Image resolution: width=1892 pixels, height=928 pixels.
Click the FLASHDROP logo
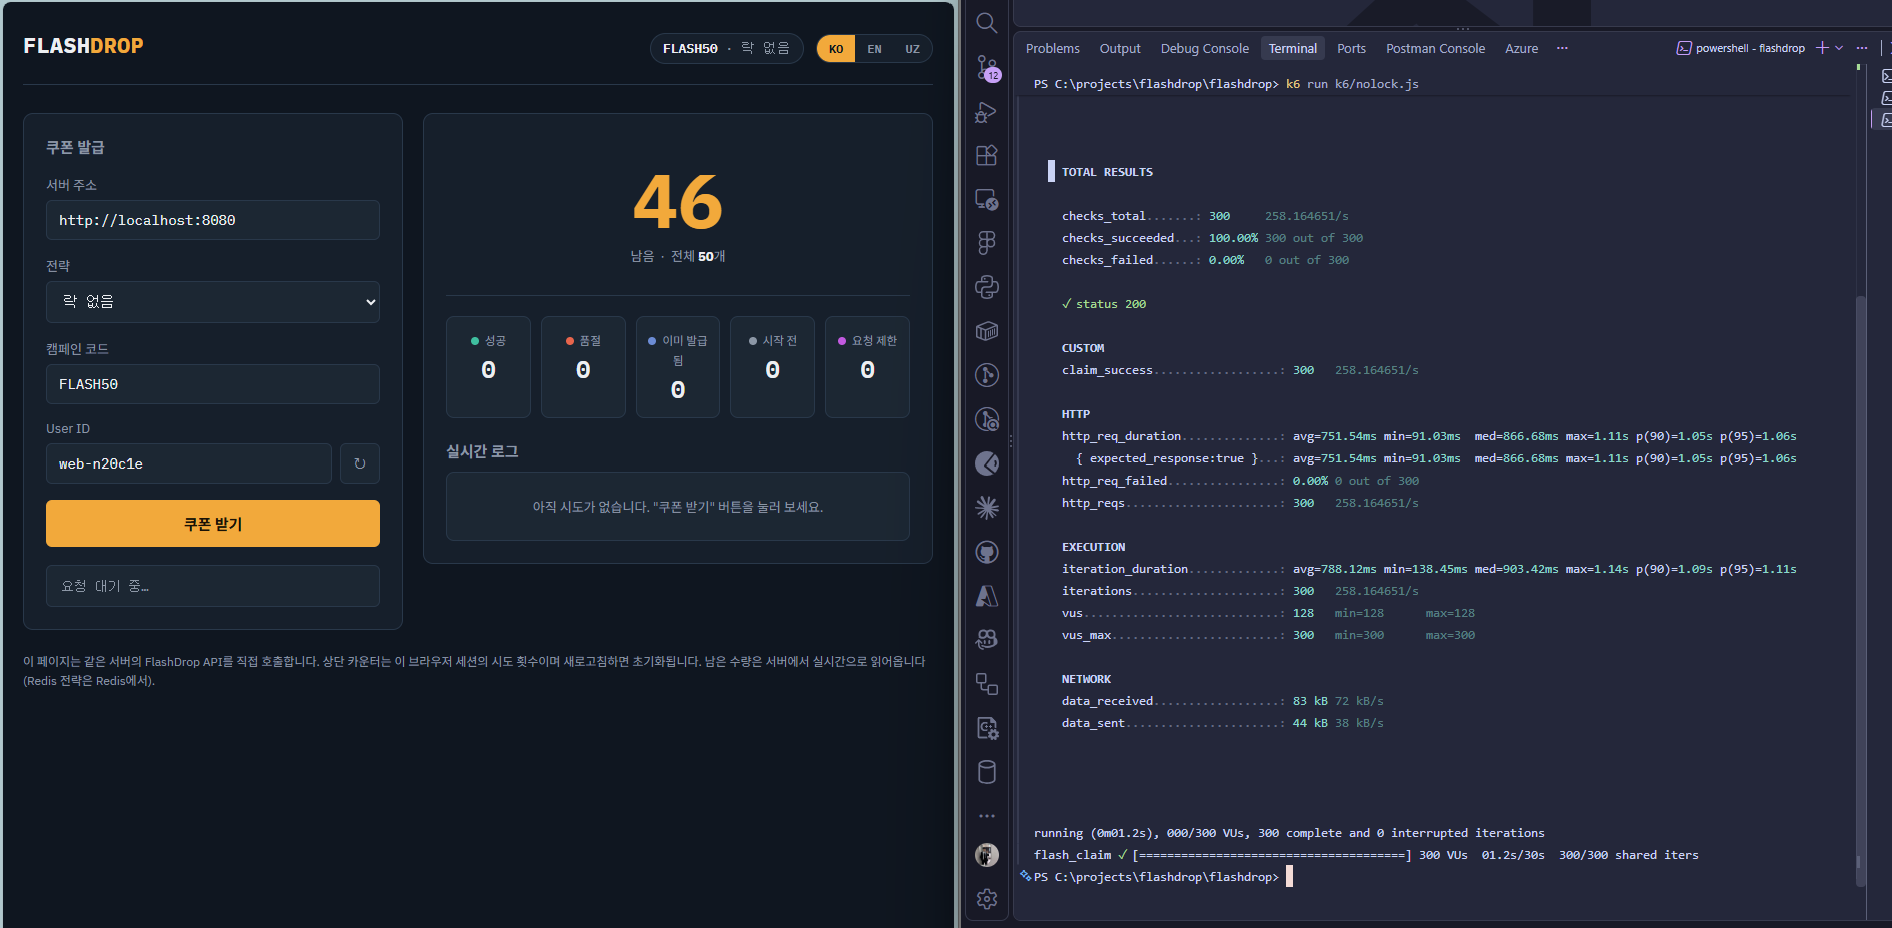(x=83, y=46)
